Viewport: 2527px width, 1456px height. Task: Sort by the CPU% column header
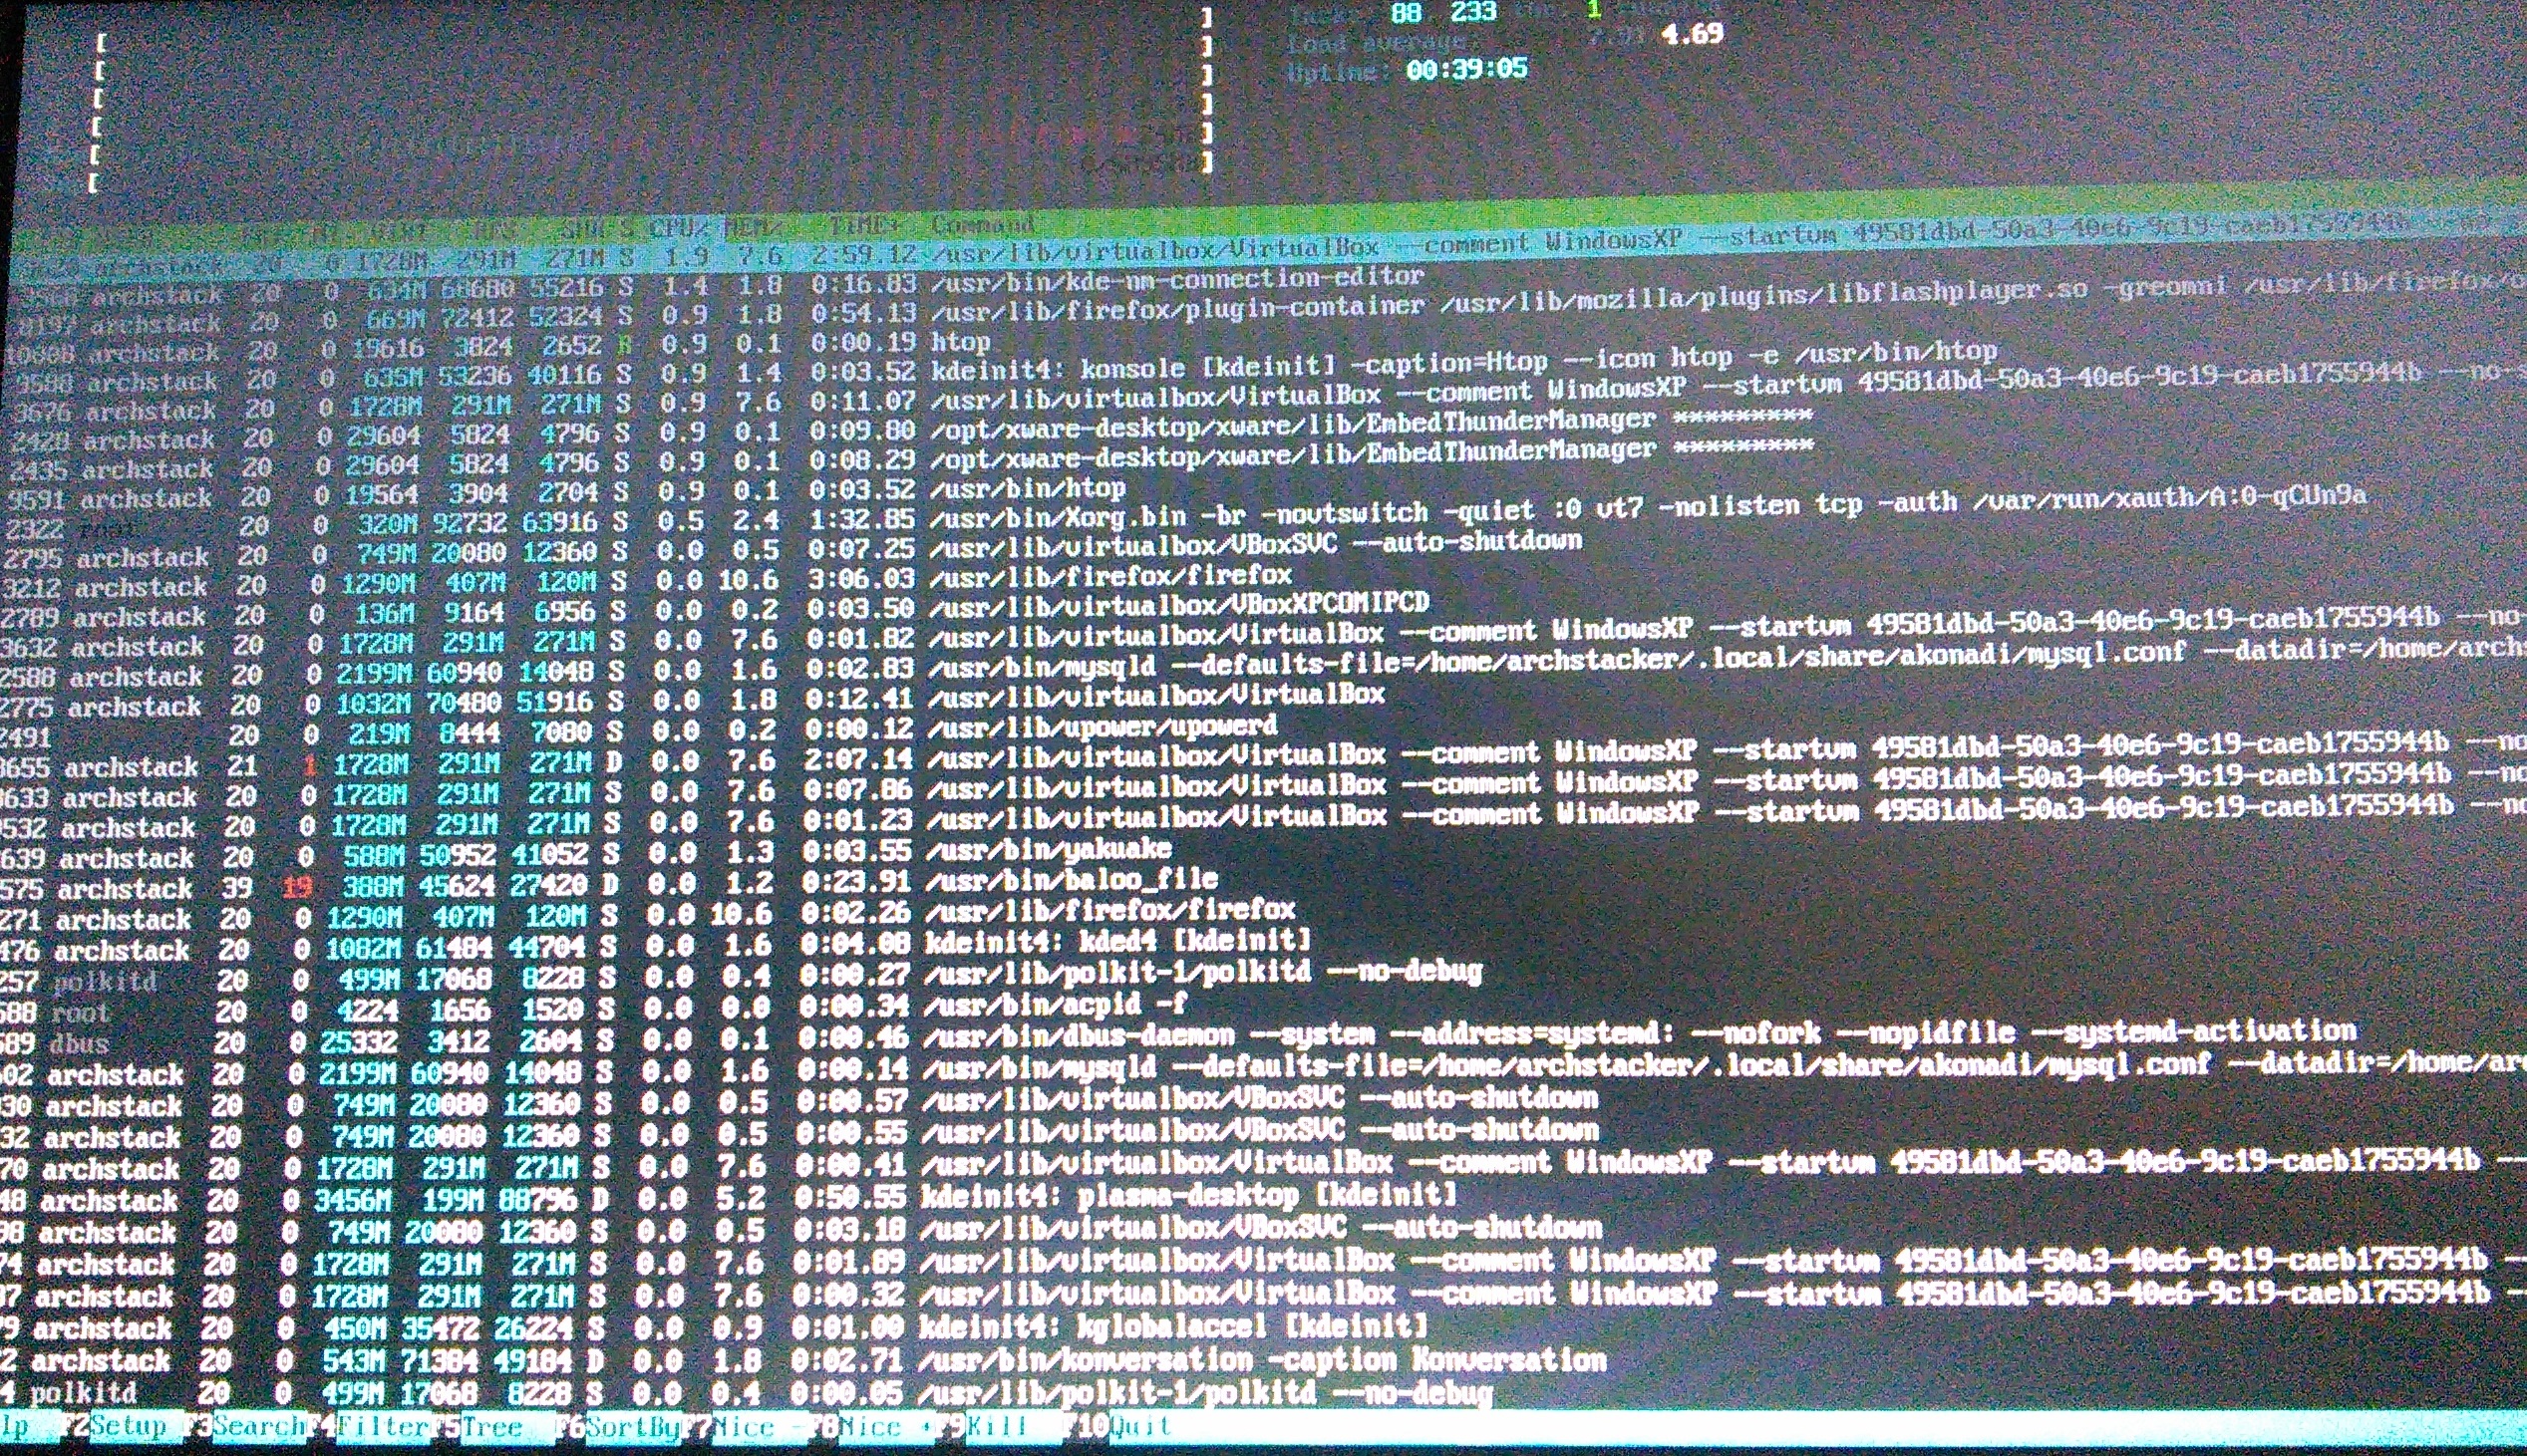click(678, 228)
